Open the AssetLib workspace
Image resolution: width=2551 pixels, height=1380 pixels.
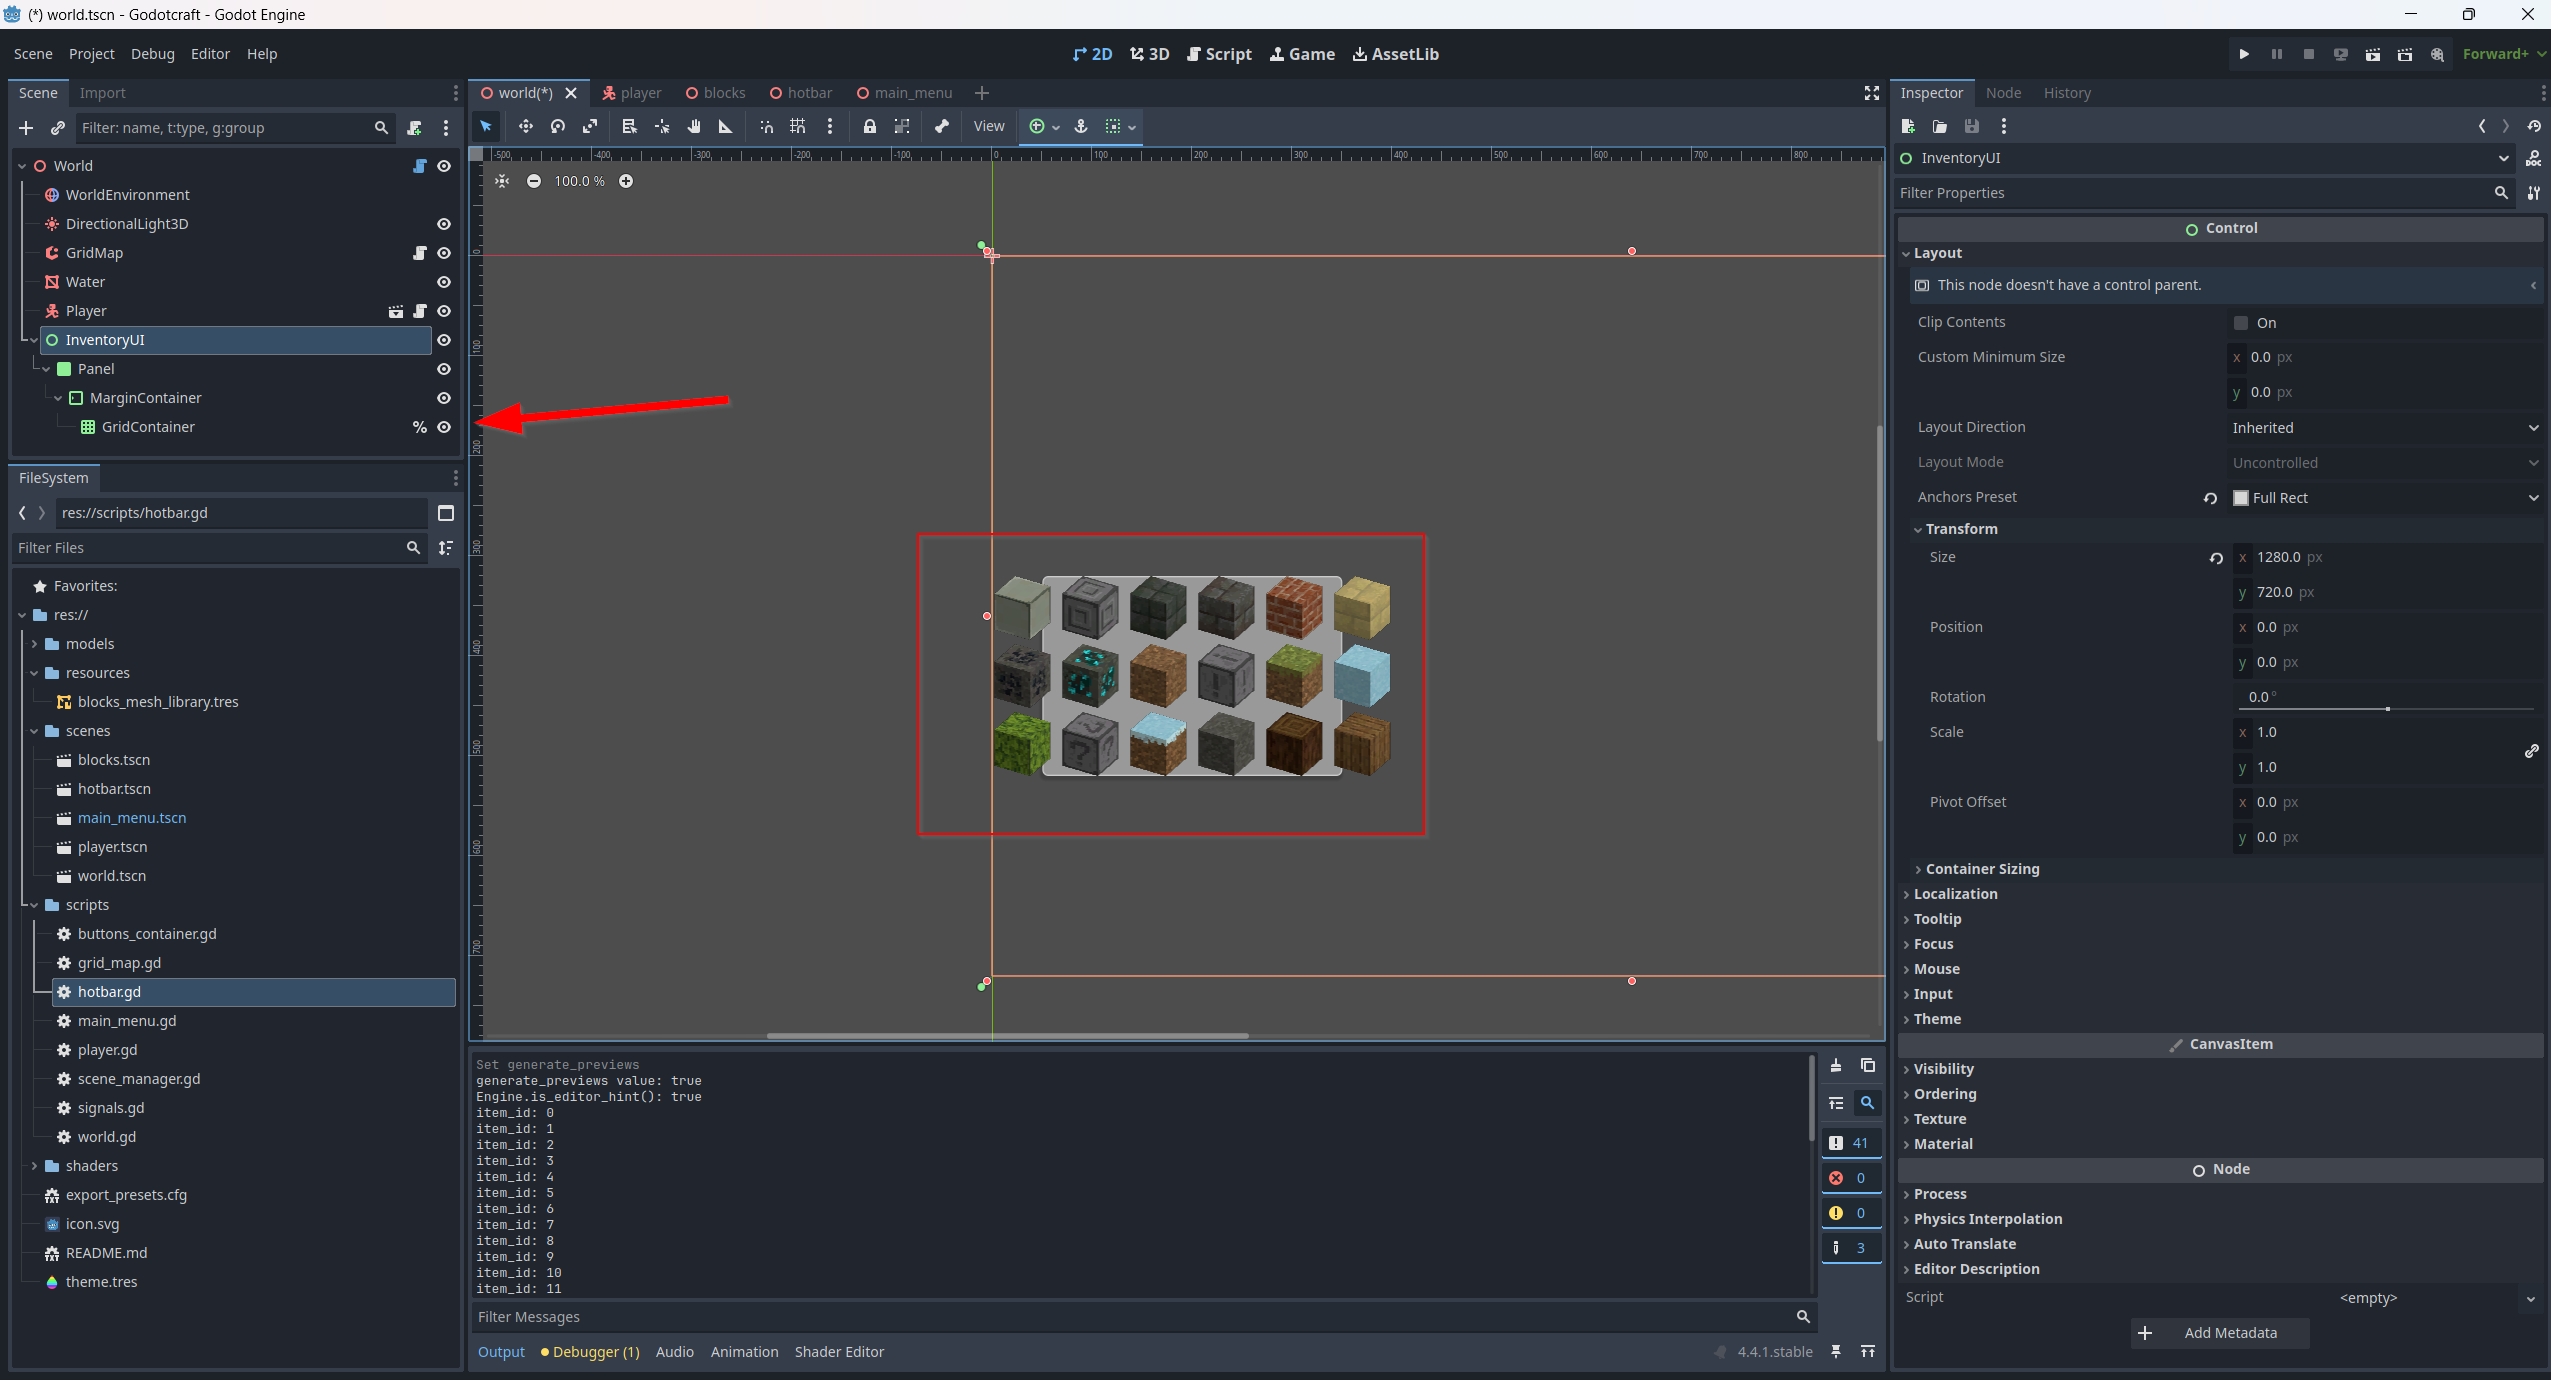(1396, 54)
